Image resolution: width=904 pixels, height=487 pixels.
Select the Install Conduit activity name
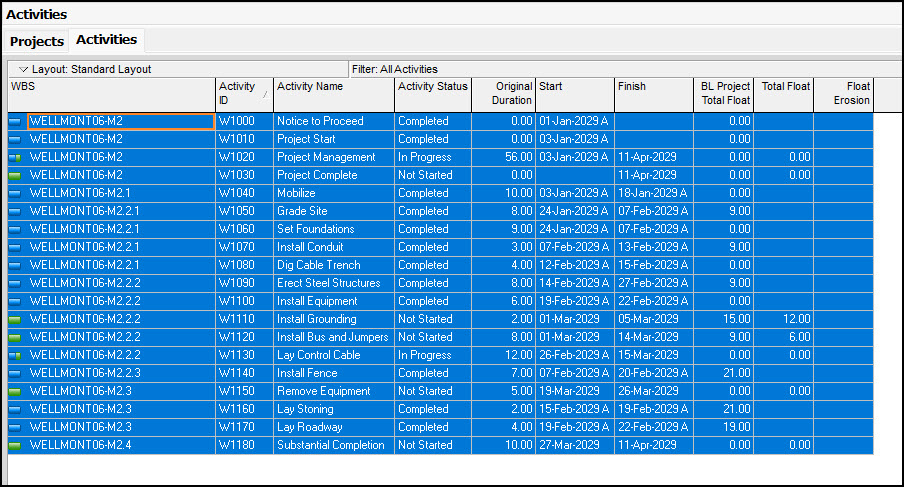tap(310, 247)
